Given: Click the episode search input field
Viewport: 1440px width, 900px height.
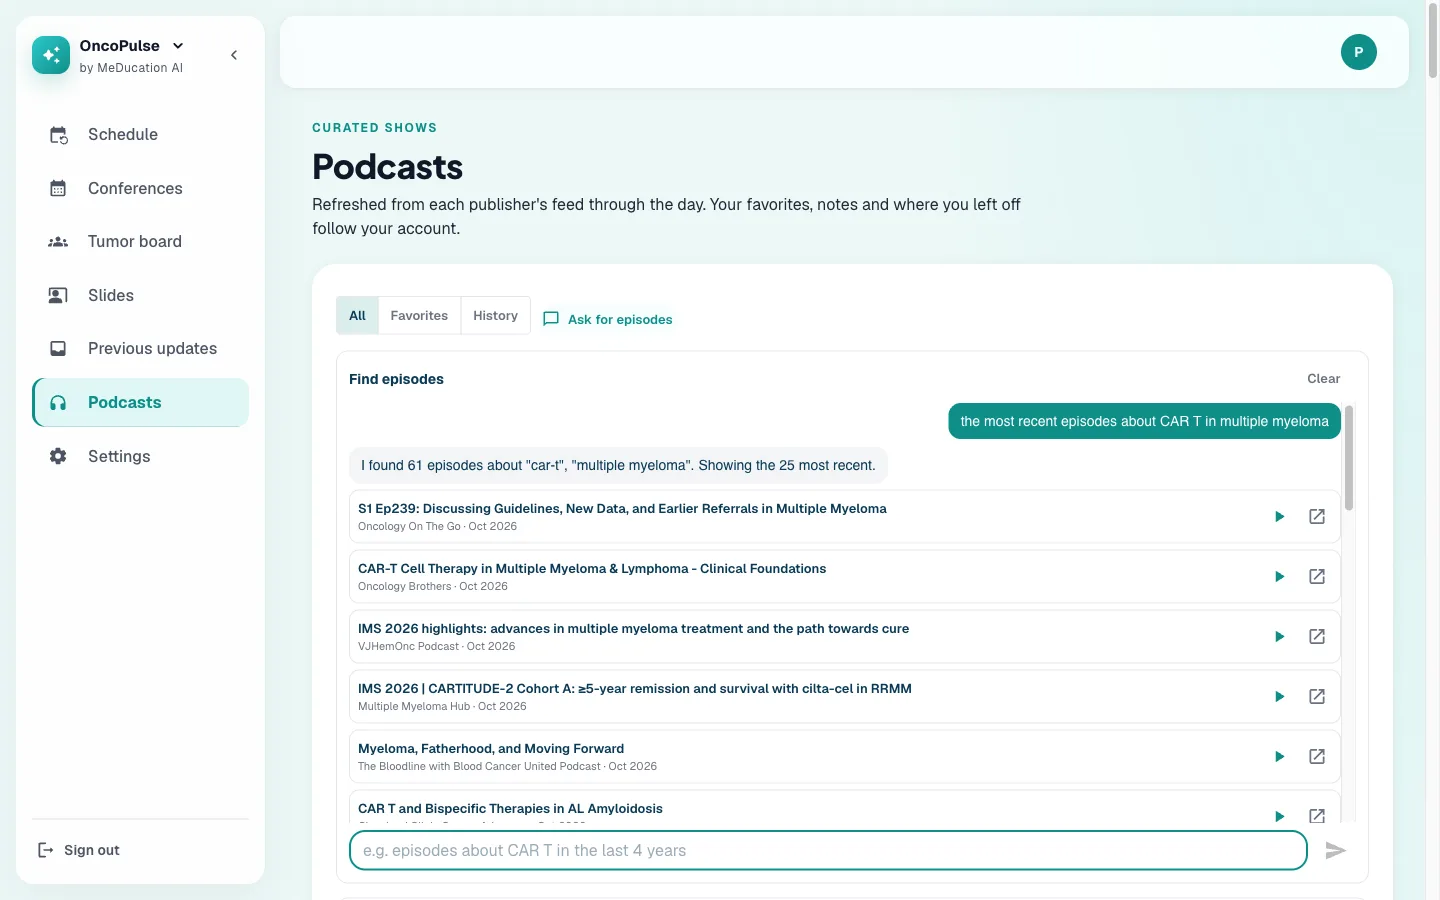Looking at the screenshot, I should tap(828, 851).
